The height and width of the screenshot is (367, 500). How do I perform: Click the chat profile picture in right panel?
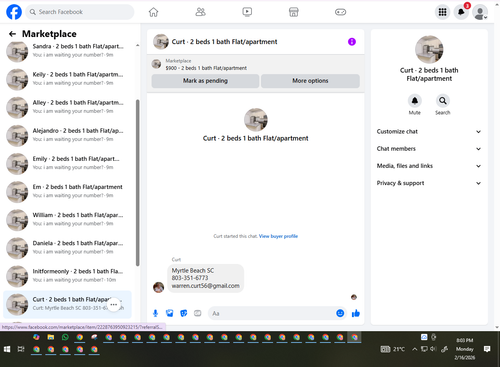(429, 49)
